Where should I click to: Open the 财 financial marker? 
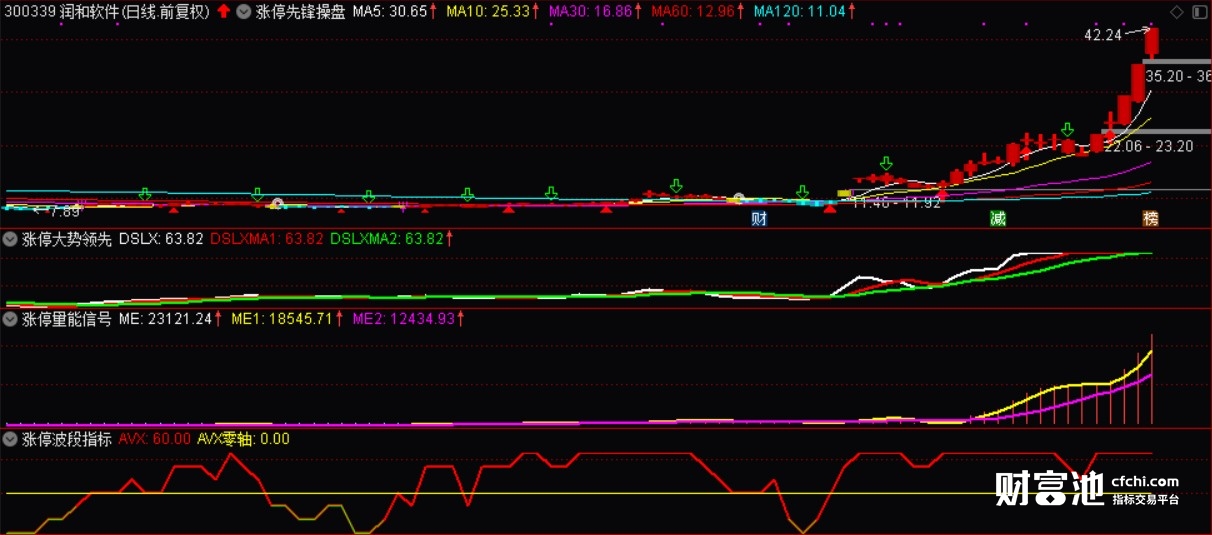pos(759,218)
